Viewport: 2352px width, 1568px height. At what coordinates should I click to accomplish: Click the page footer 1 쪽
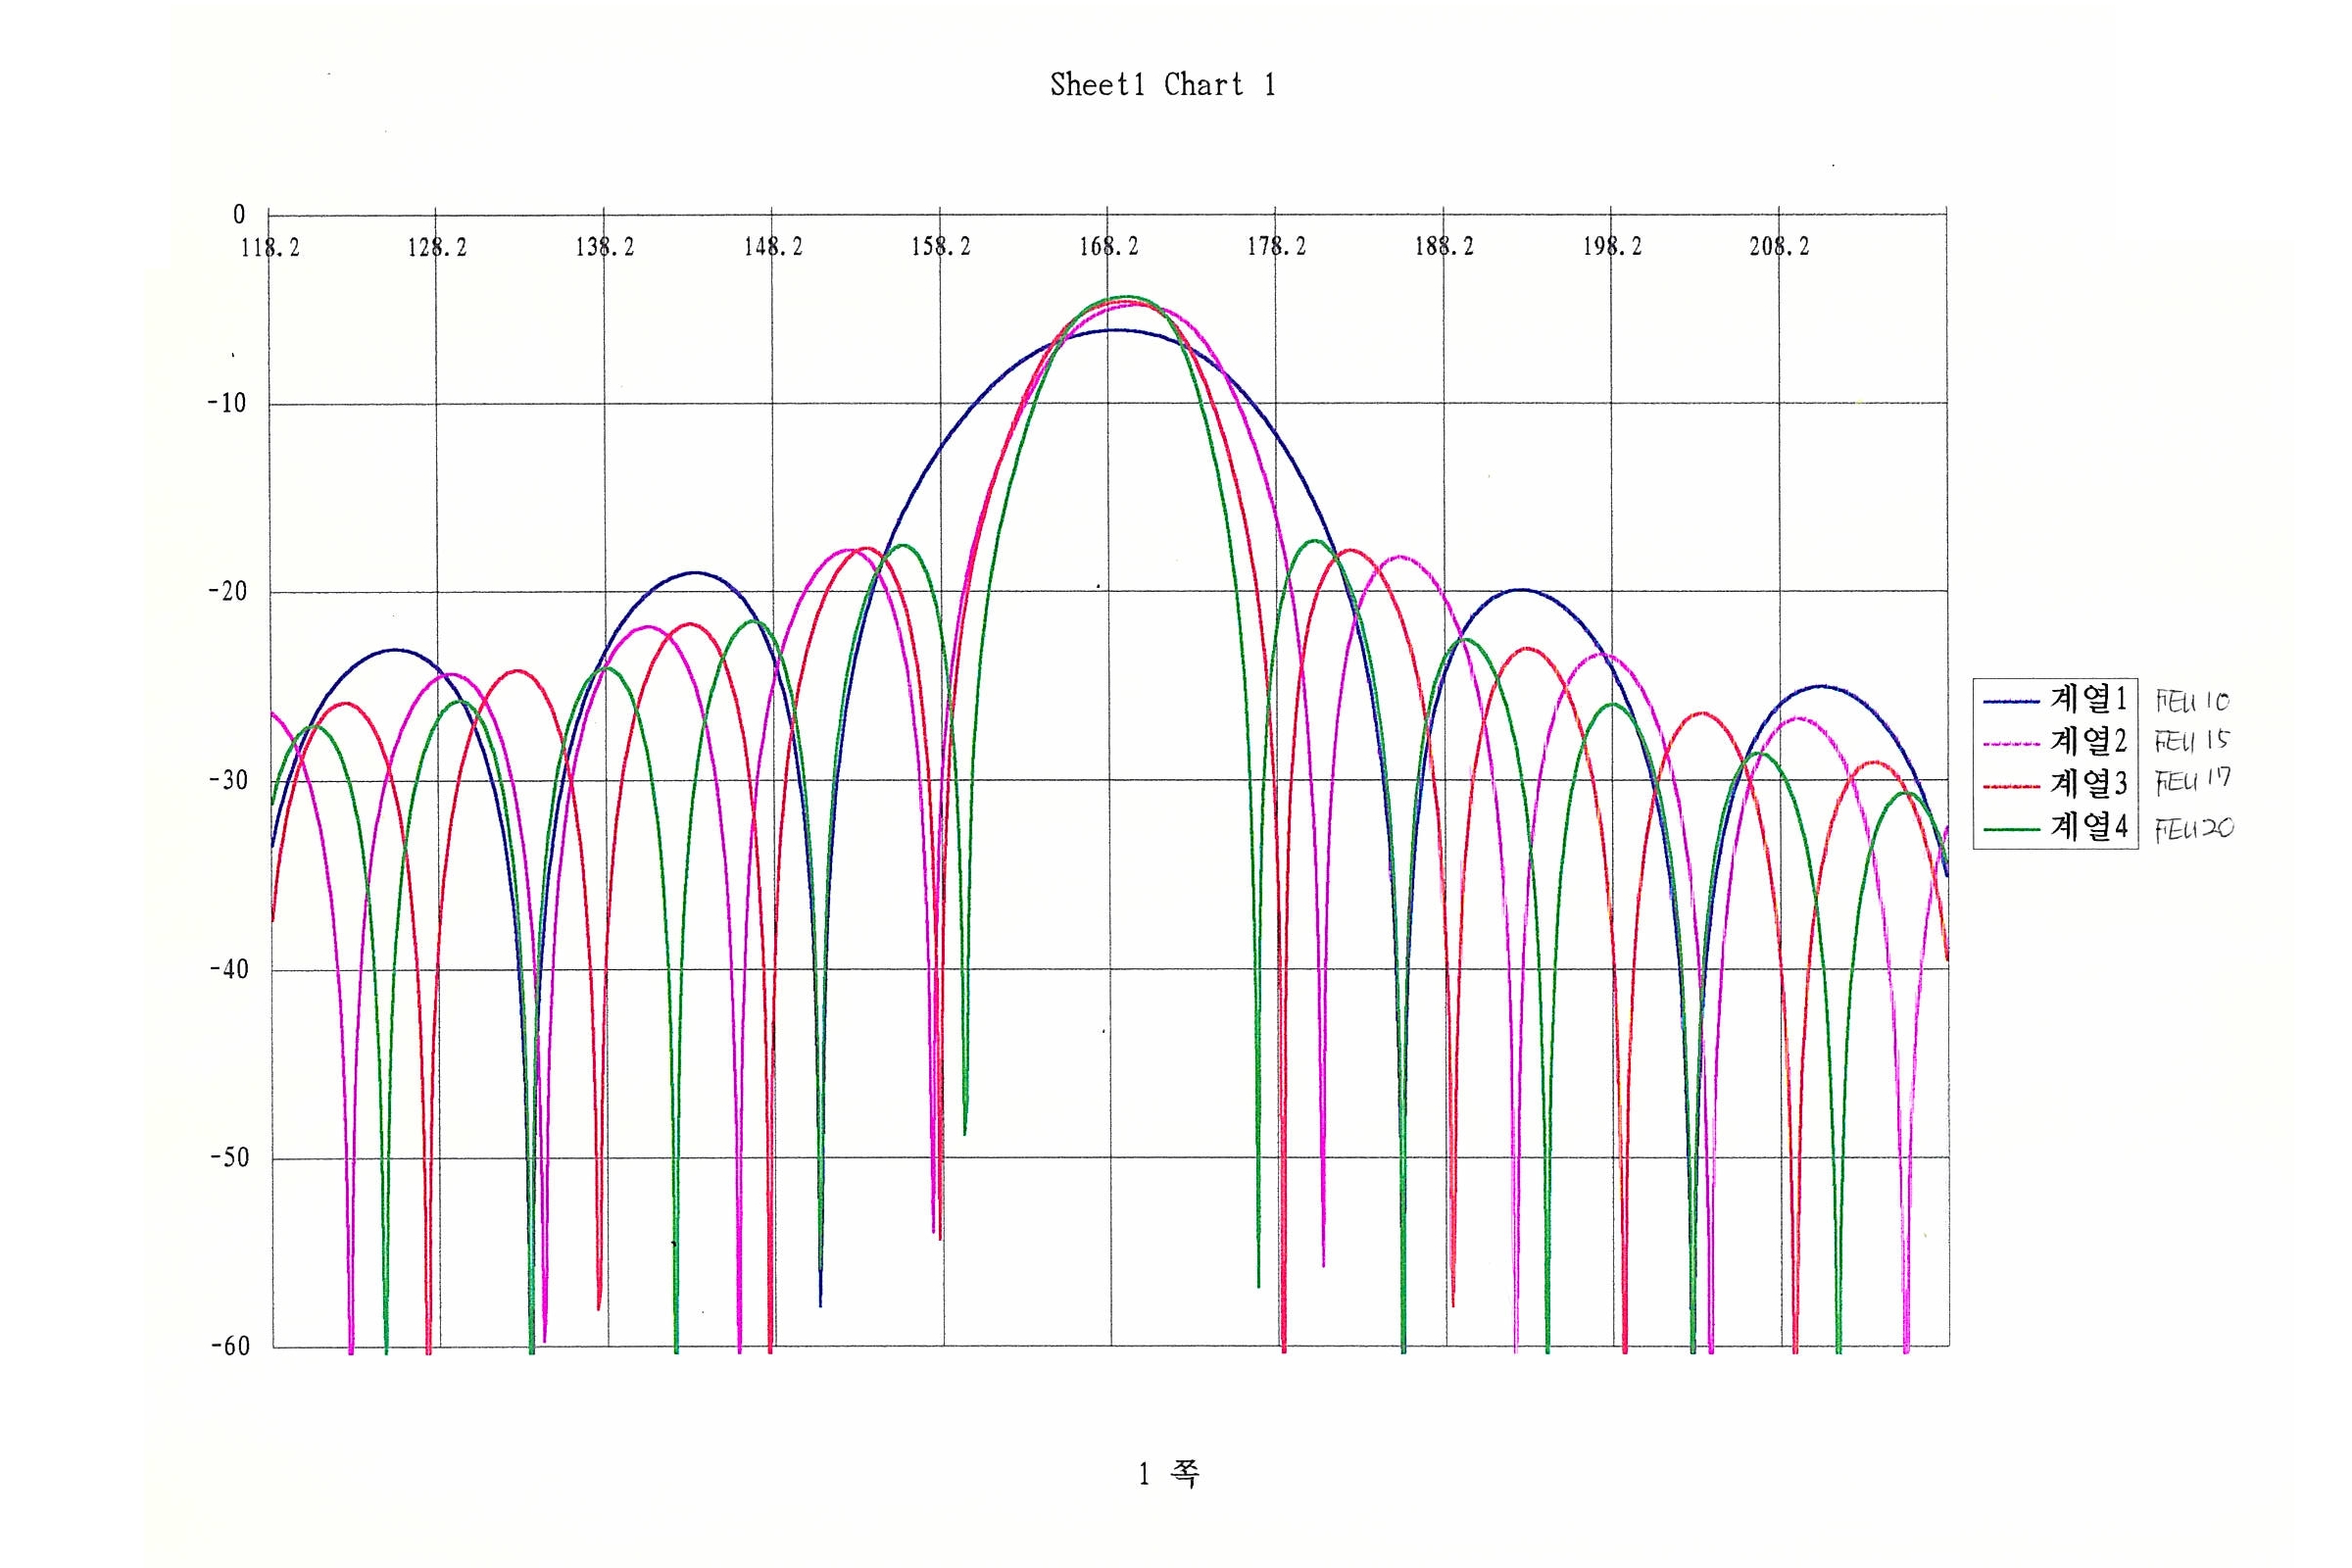1168,1474
